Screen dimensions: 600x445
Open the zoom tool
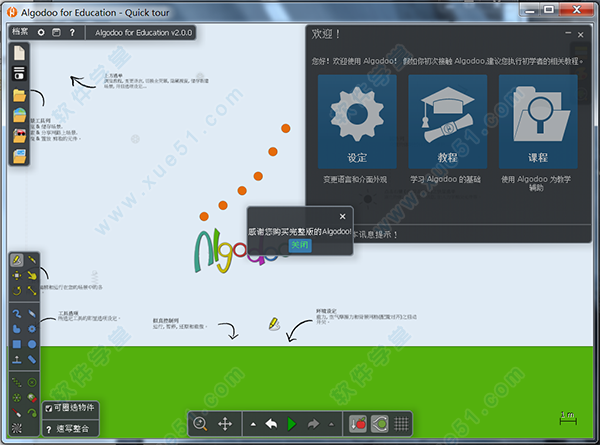[x=200, y=424]
